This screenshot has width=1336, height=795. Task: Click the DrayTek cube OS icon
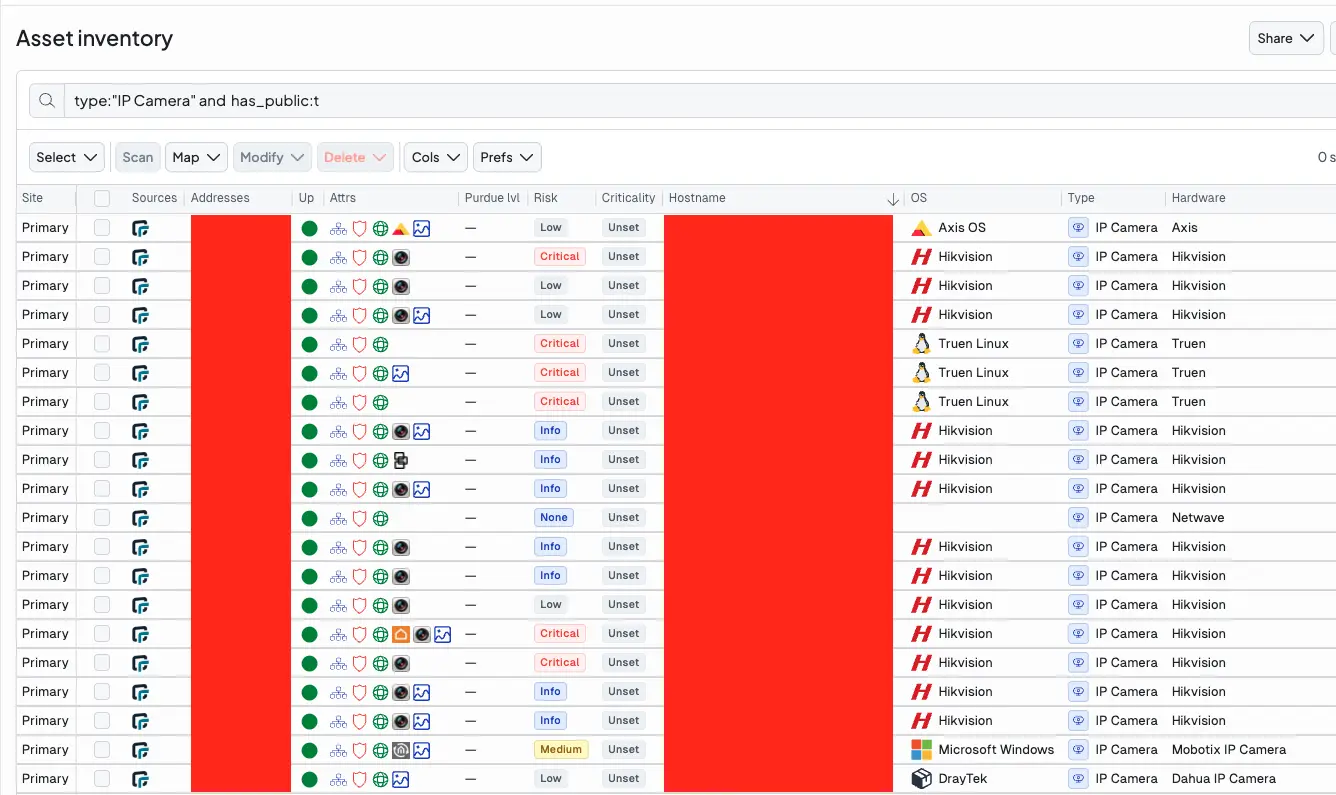click(x=921, y=779)
